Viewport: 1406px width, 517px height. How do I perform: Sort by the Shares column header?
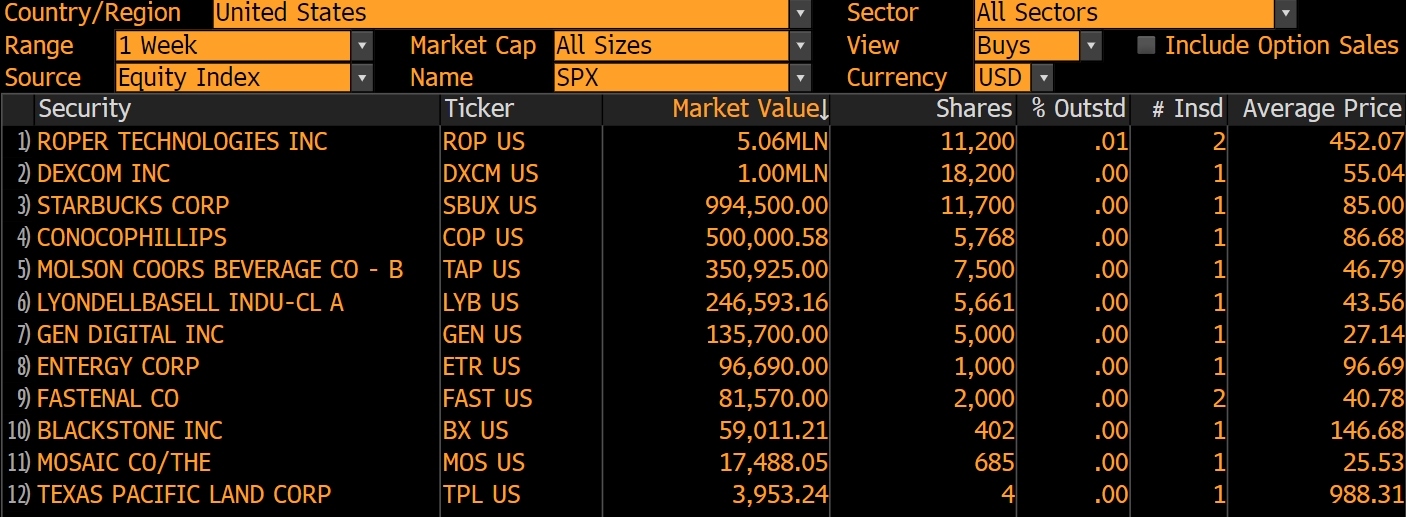974,110
